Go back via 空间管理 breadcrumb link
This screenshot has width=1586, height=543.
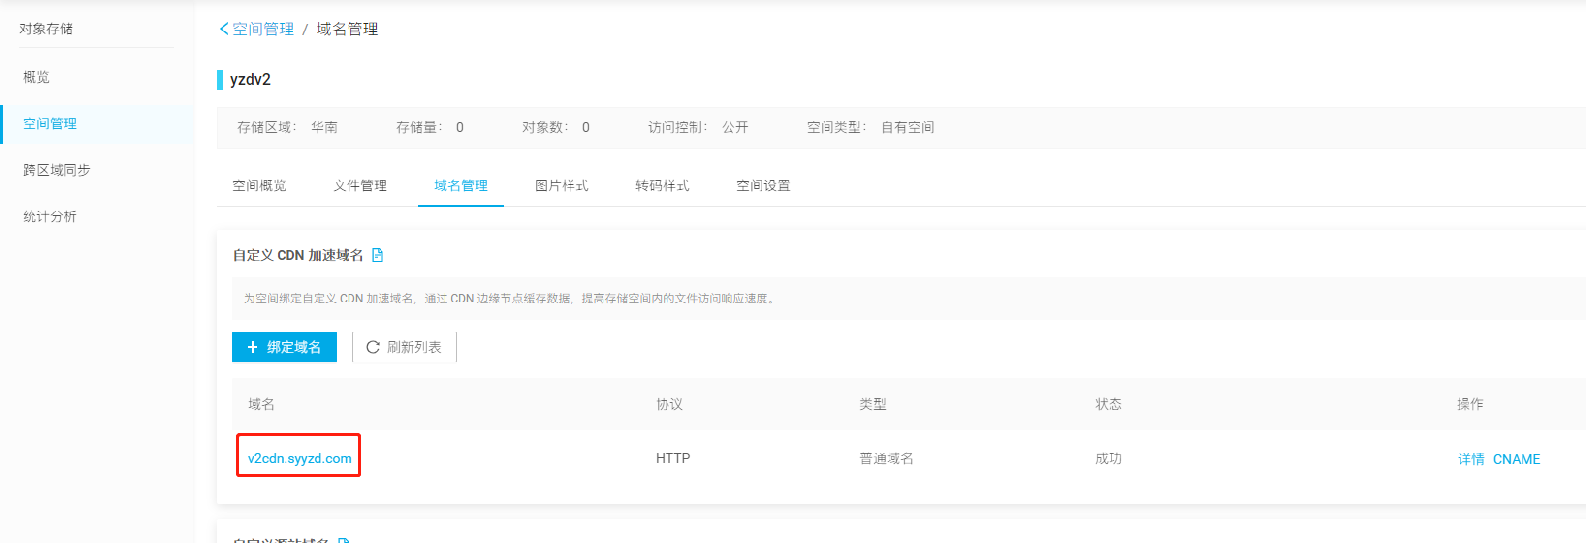point(263,29)
